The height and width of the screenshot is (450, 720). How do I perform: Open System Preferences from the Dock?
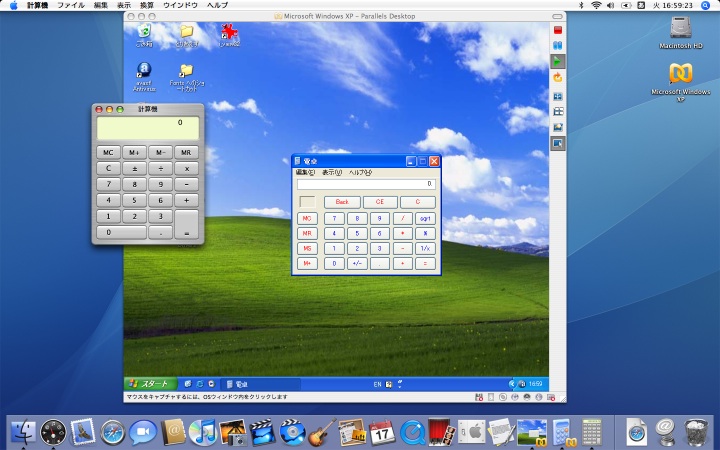tap(472, 432)
